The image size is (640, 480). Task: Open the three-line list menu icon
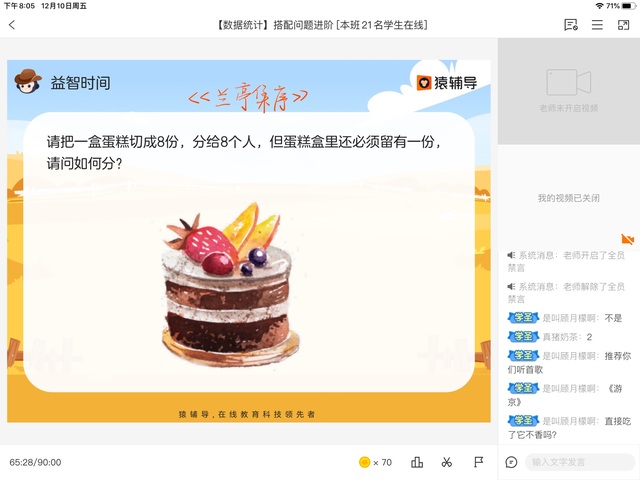tap(597, 25)
